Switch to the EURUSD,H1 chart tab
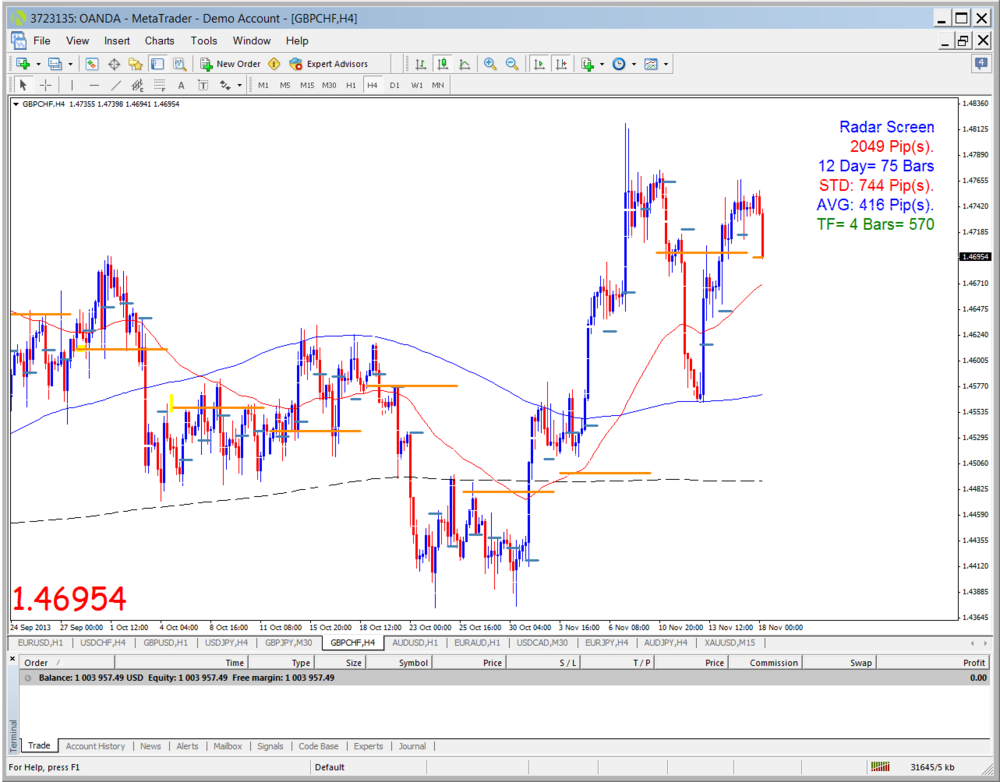 coord(40,643)
